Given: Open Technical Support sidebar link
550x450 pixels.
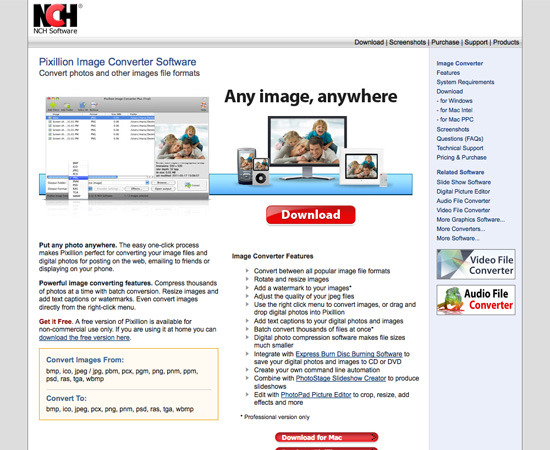Looking at the screenshot, I should pyautogui.click(x=460, y=148).
